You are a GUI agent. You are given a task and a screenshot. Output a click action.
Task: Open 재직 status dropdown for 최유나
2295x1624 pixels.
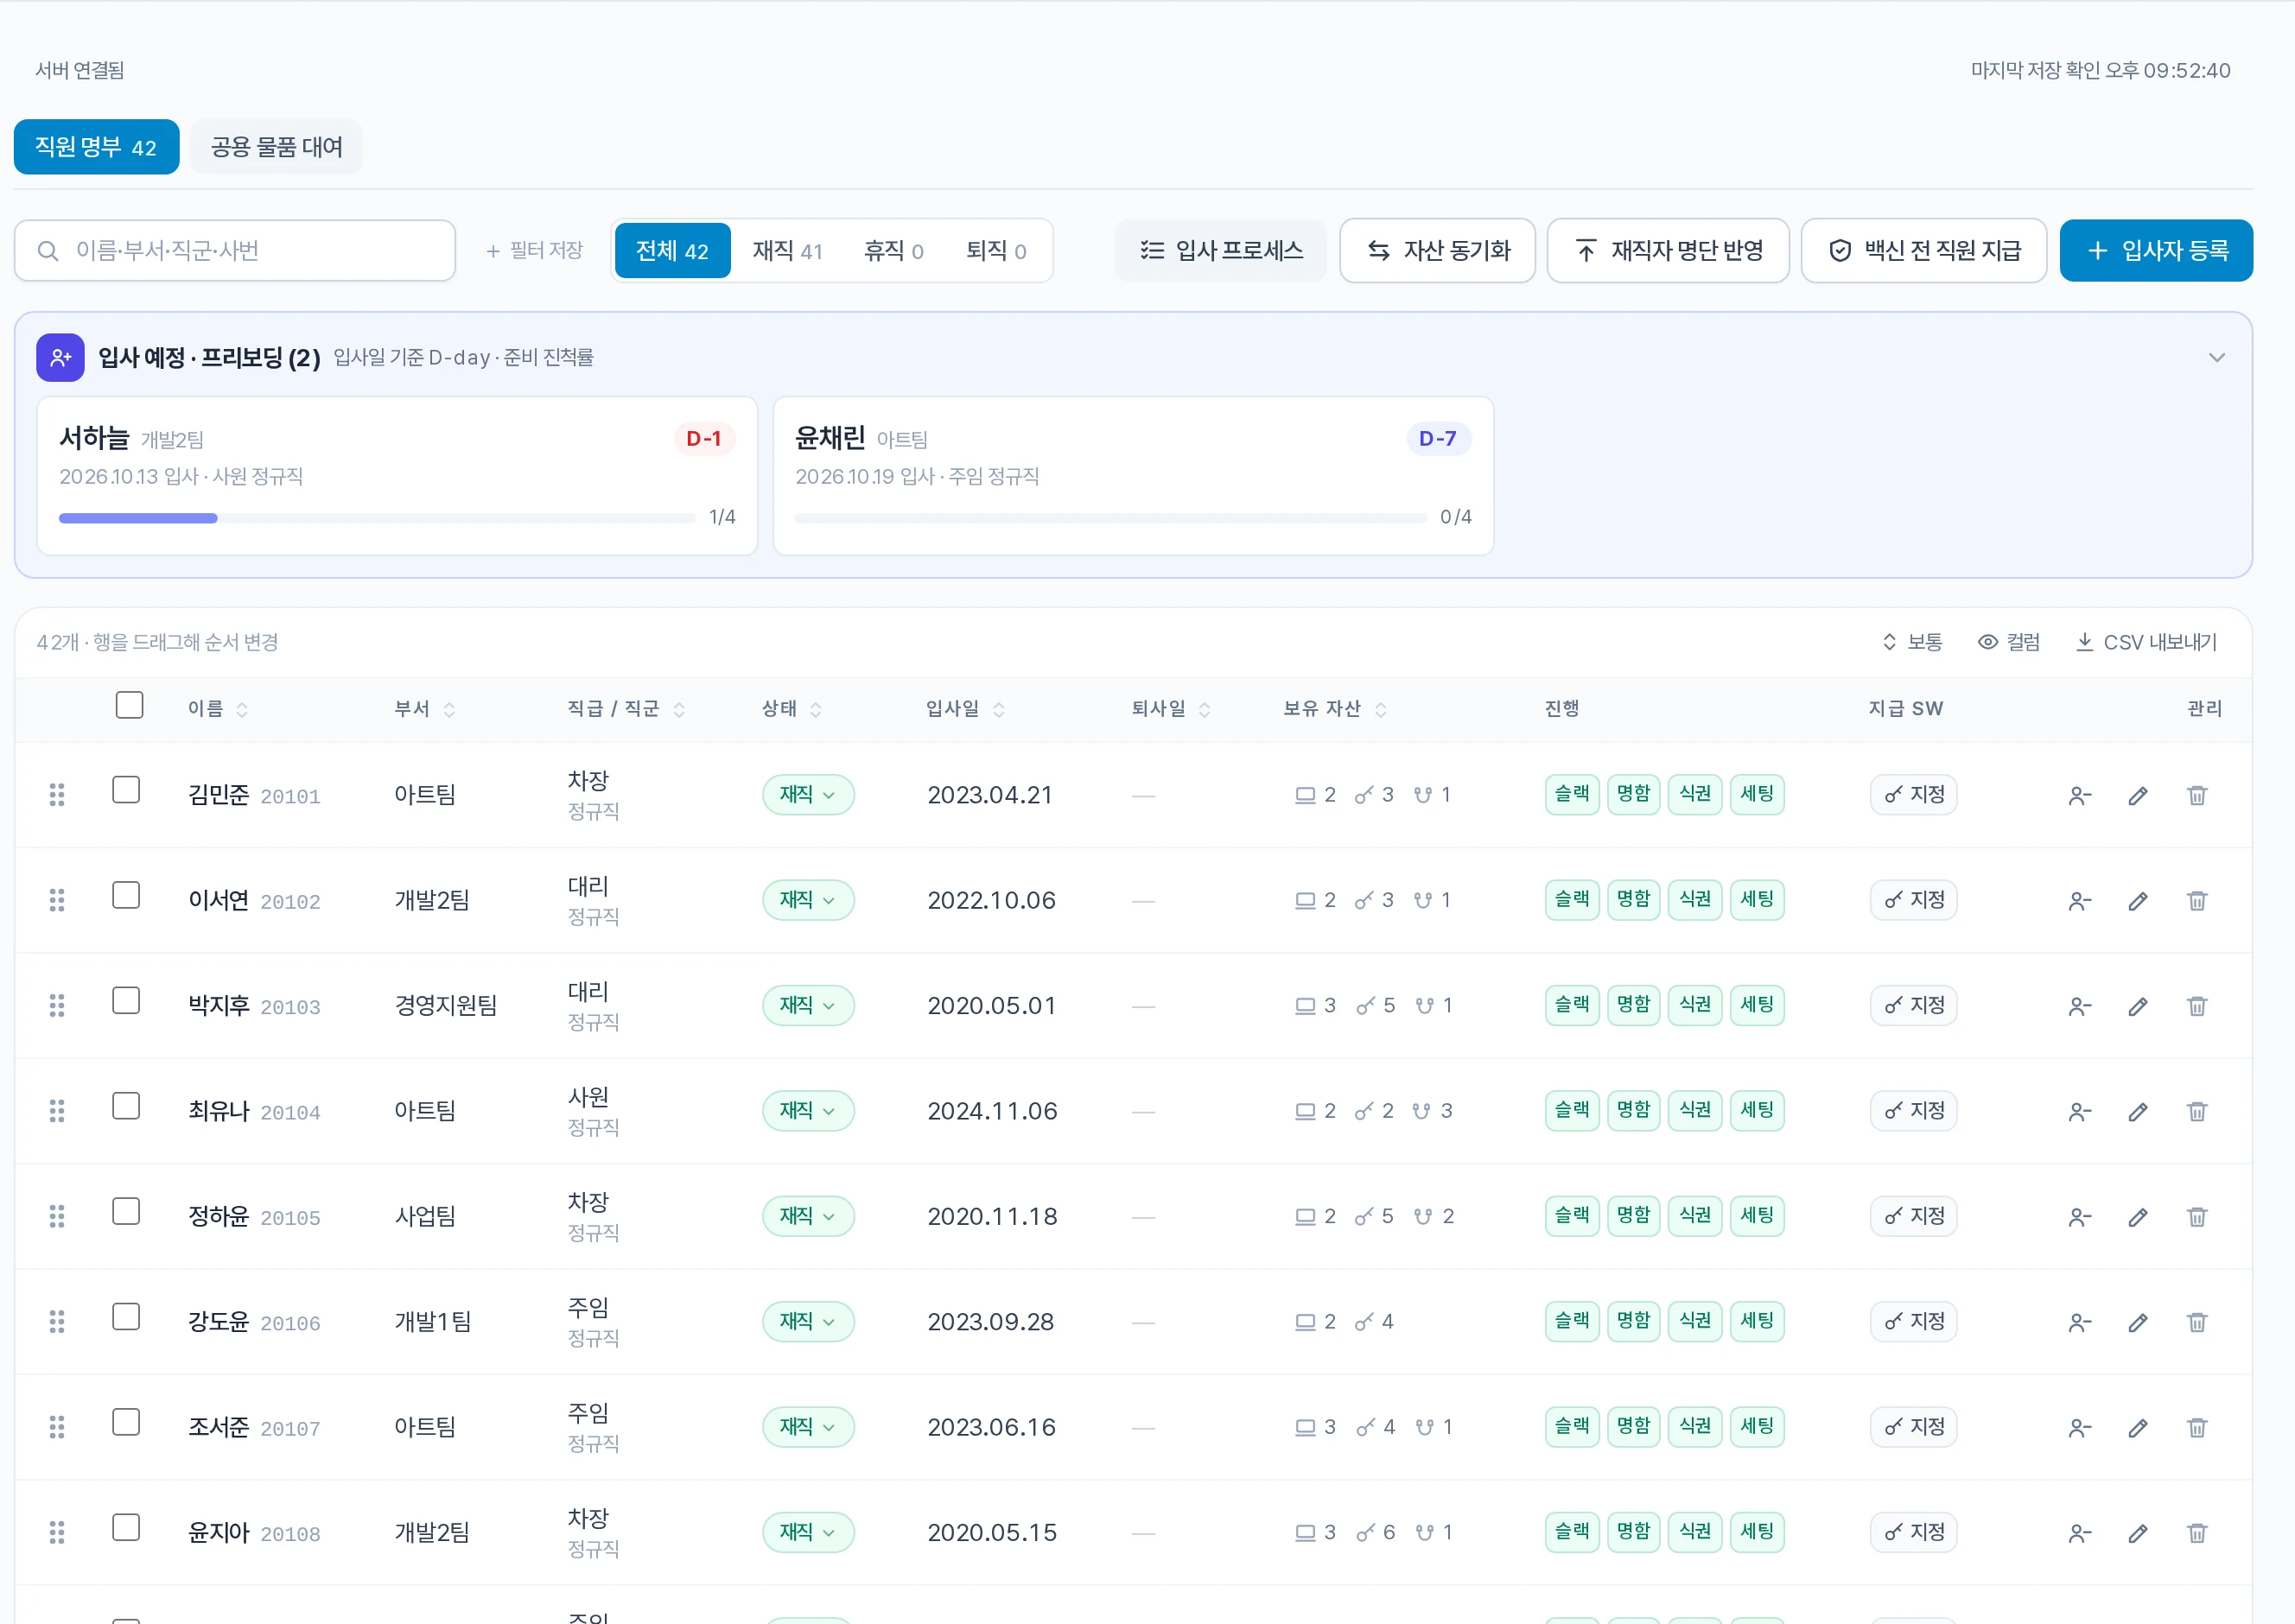[x=808, y=1111]
